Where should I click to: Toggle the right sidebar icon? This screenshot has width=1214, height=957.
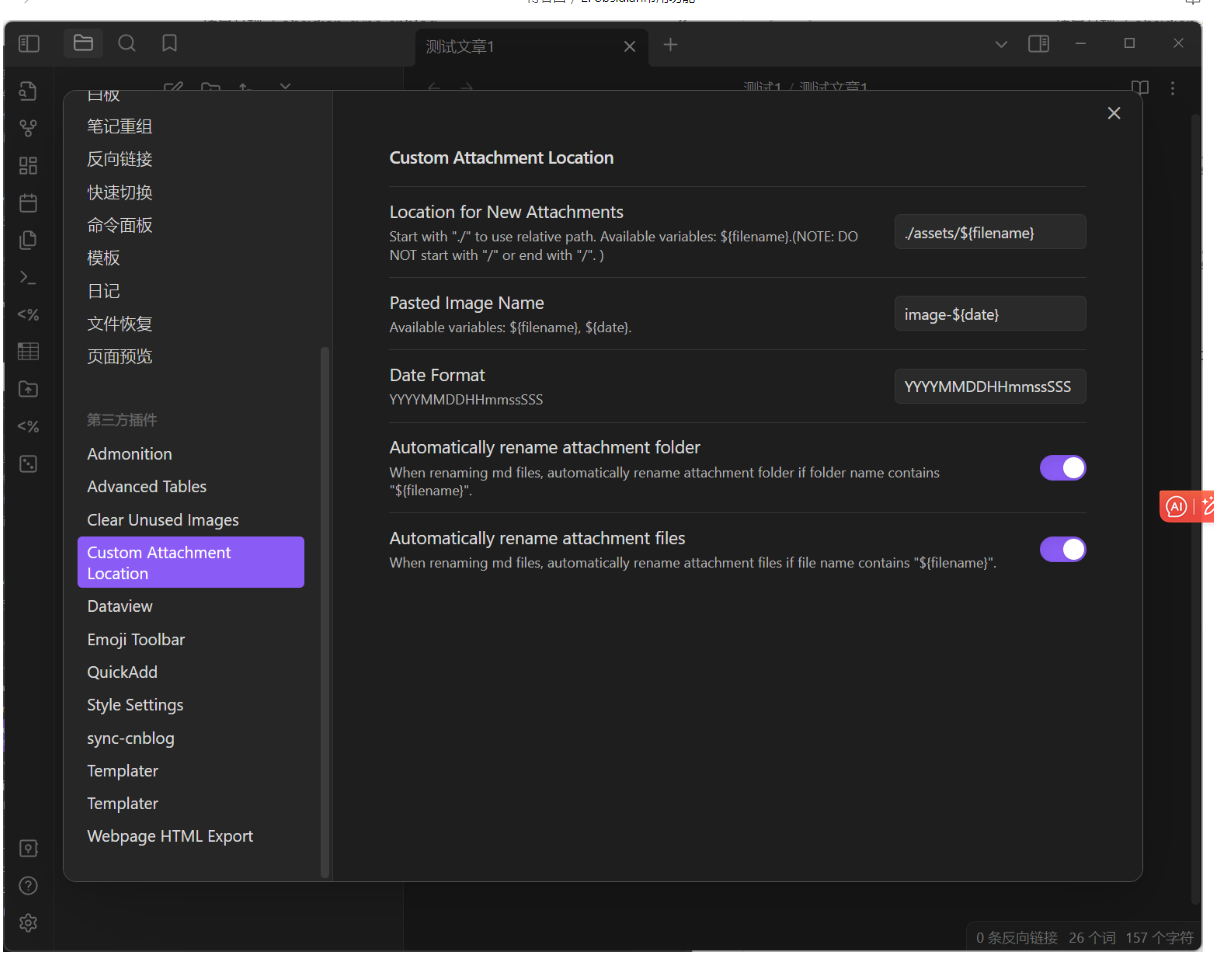coord(1039,44)
